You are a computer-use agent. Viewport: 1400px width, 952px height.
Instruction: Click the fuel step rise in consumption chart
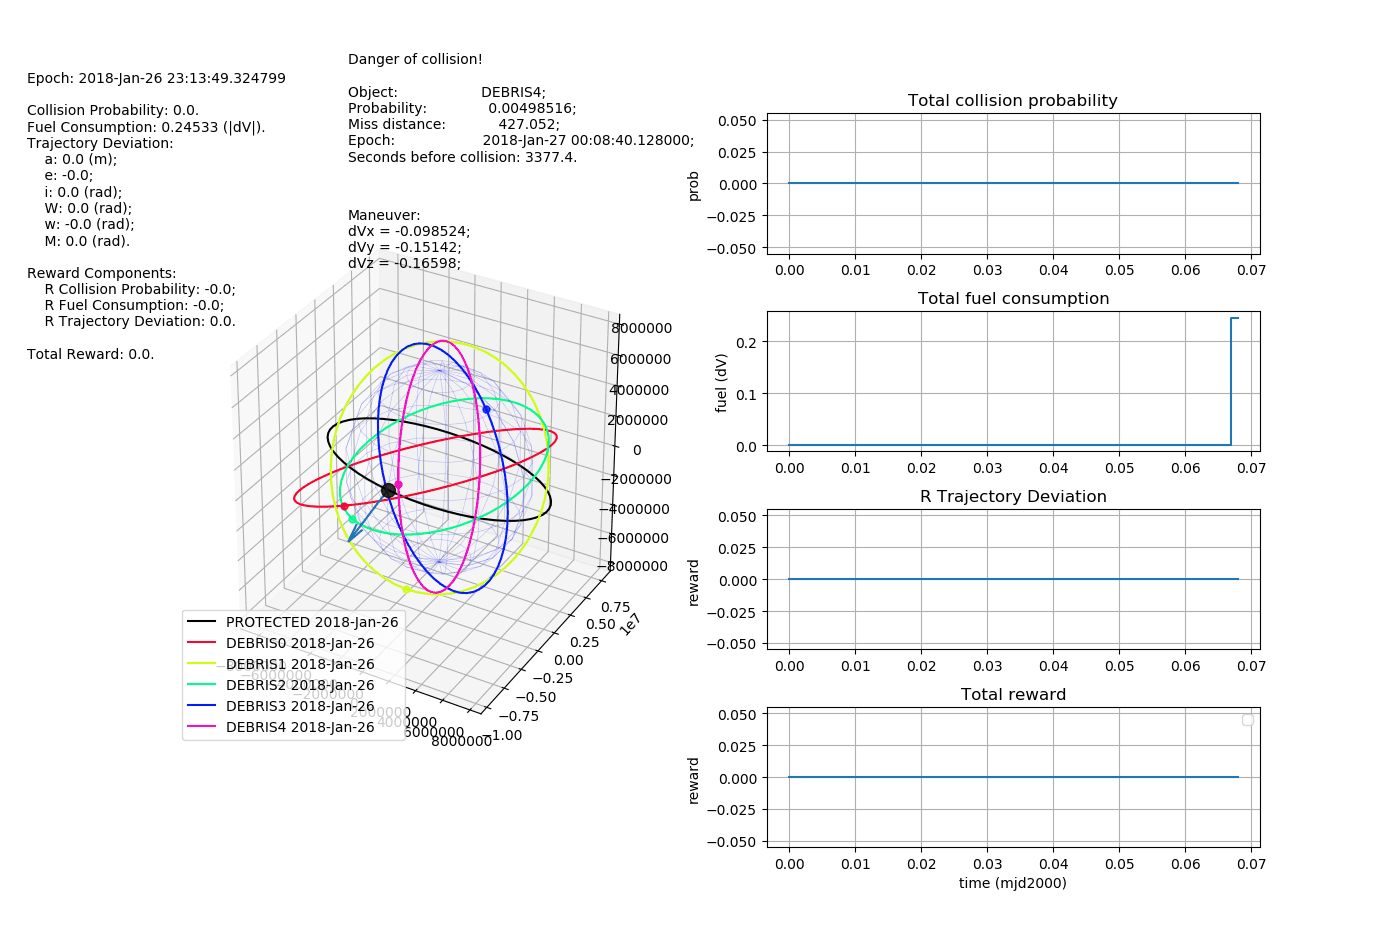pos(1231,381)
